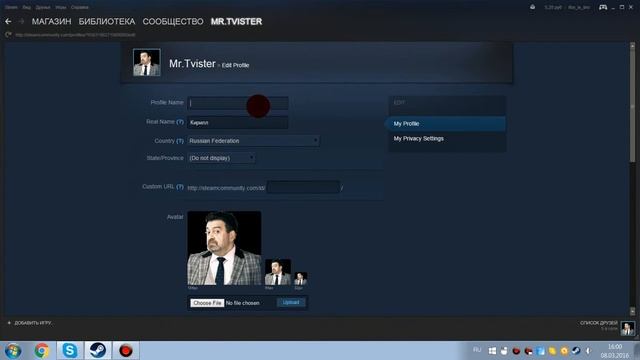This screenshot has height=360, width=640.
Task: Open the БИБЛИОТЕКА tab
Action: pos(107,22)
